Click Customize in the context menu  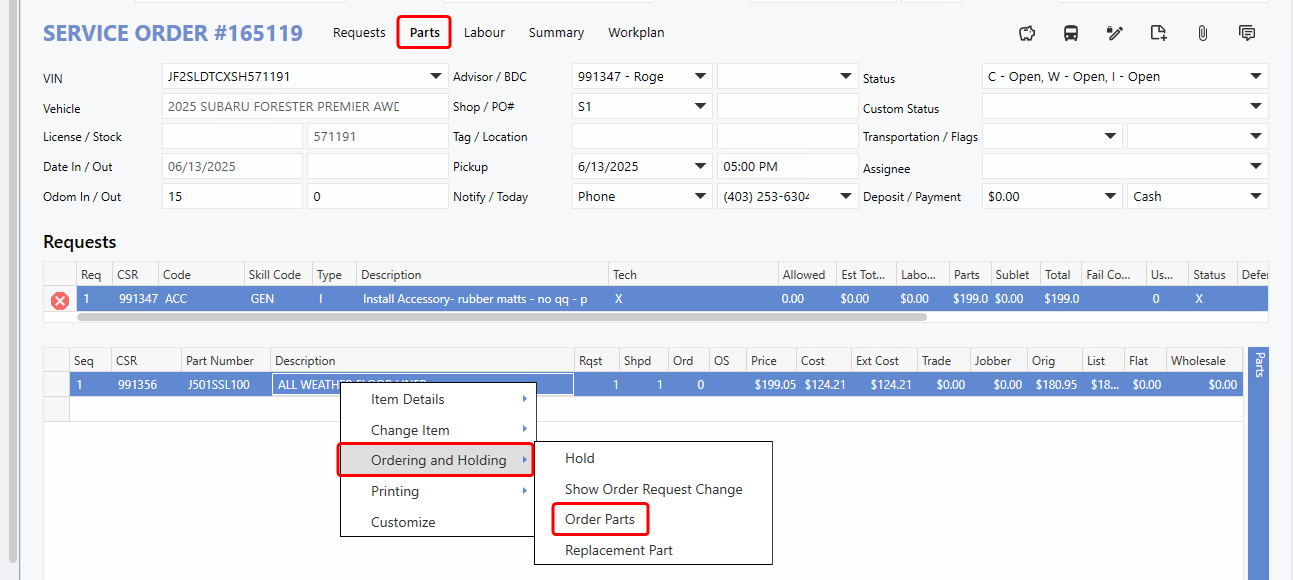403,522
